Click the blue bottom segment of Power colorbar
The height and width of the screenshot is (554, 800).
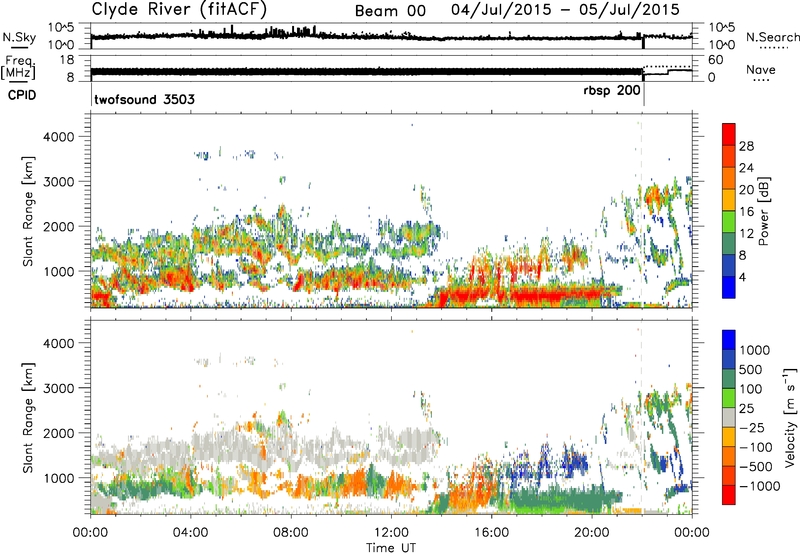(729, 287)
